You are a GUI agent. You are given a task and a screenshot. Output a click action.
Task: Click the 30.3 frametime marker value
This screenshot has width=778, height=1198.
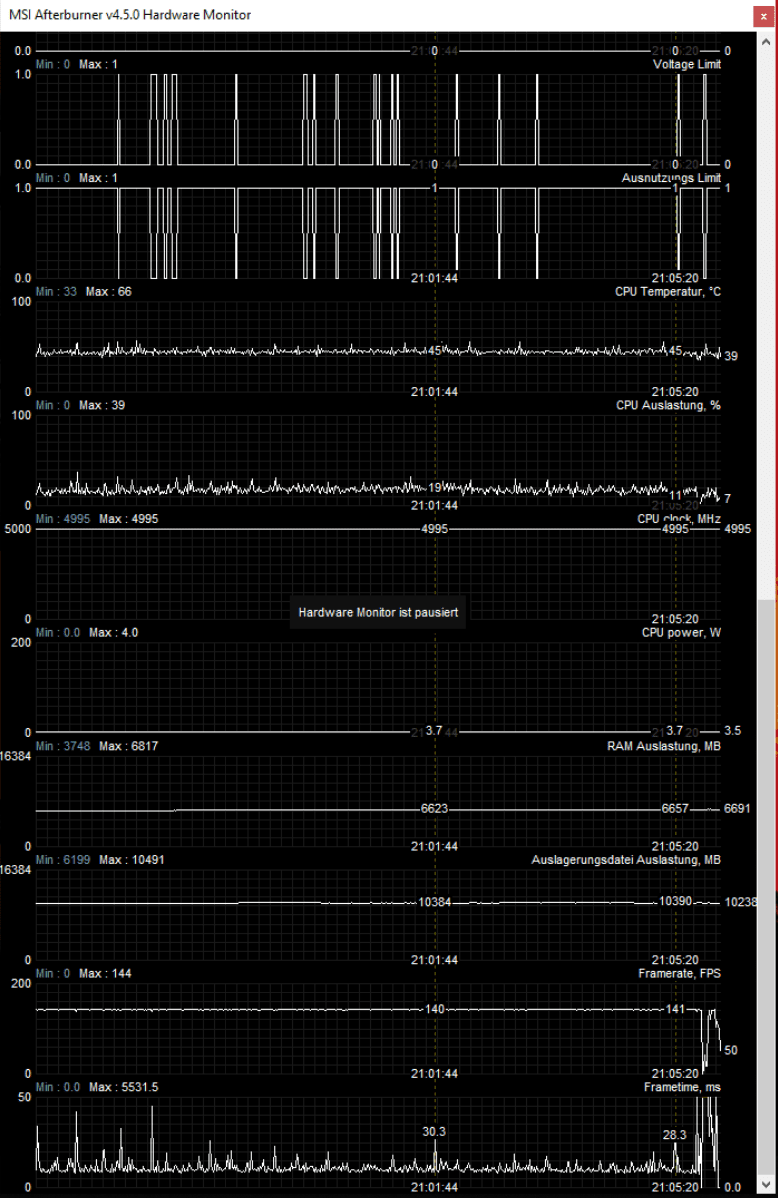(x=434, y=1132)
